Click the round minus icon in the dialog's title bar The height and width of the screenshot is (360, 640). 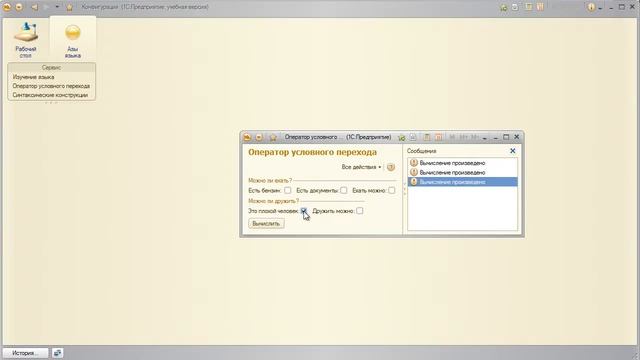(x=259, y=137)
